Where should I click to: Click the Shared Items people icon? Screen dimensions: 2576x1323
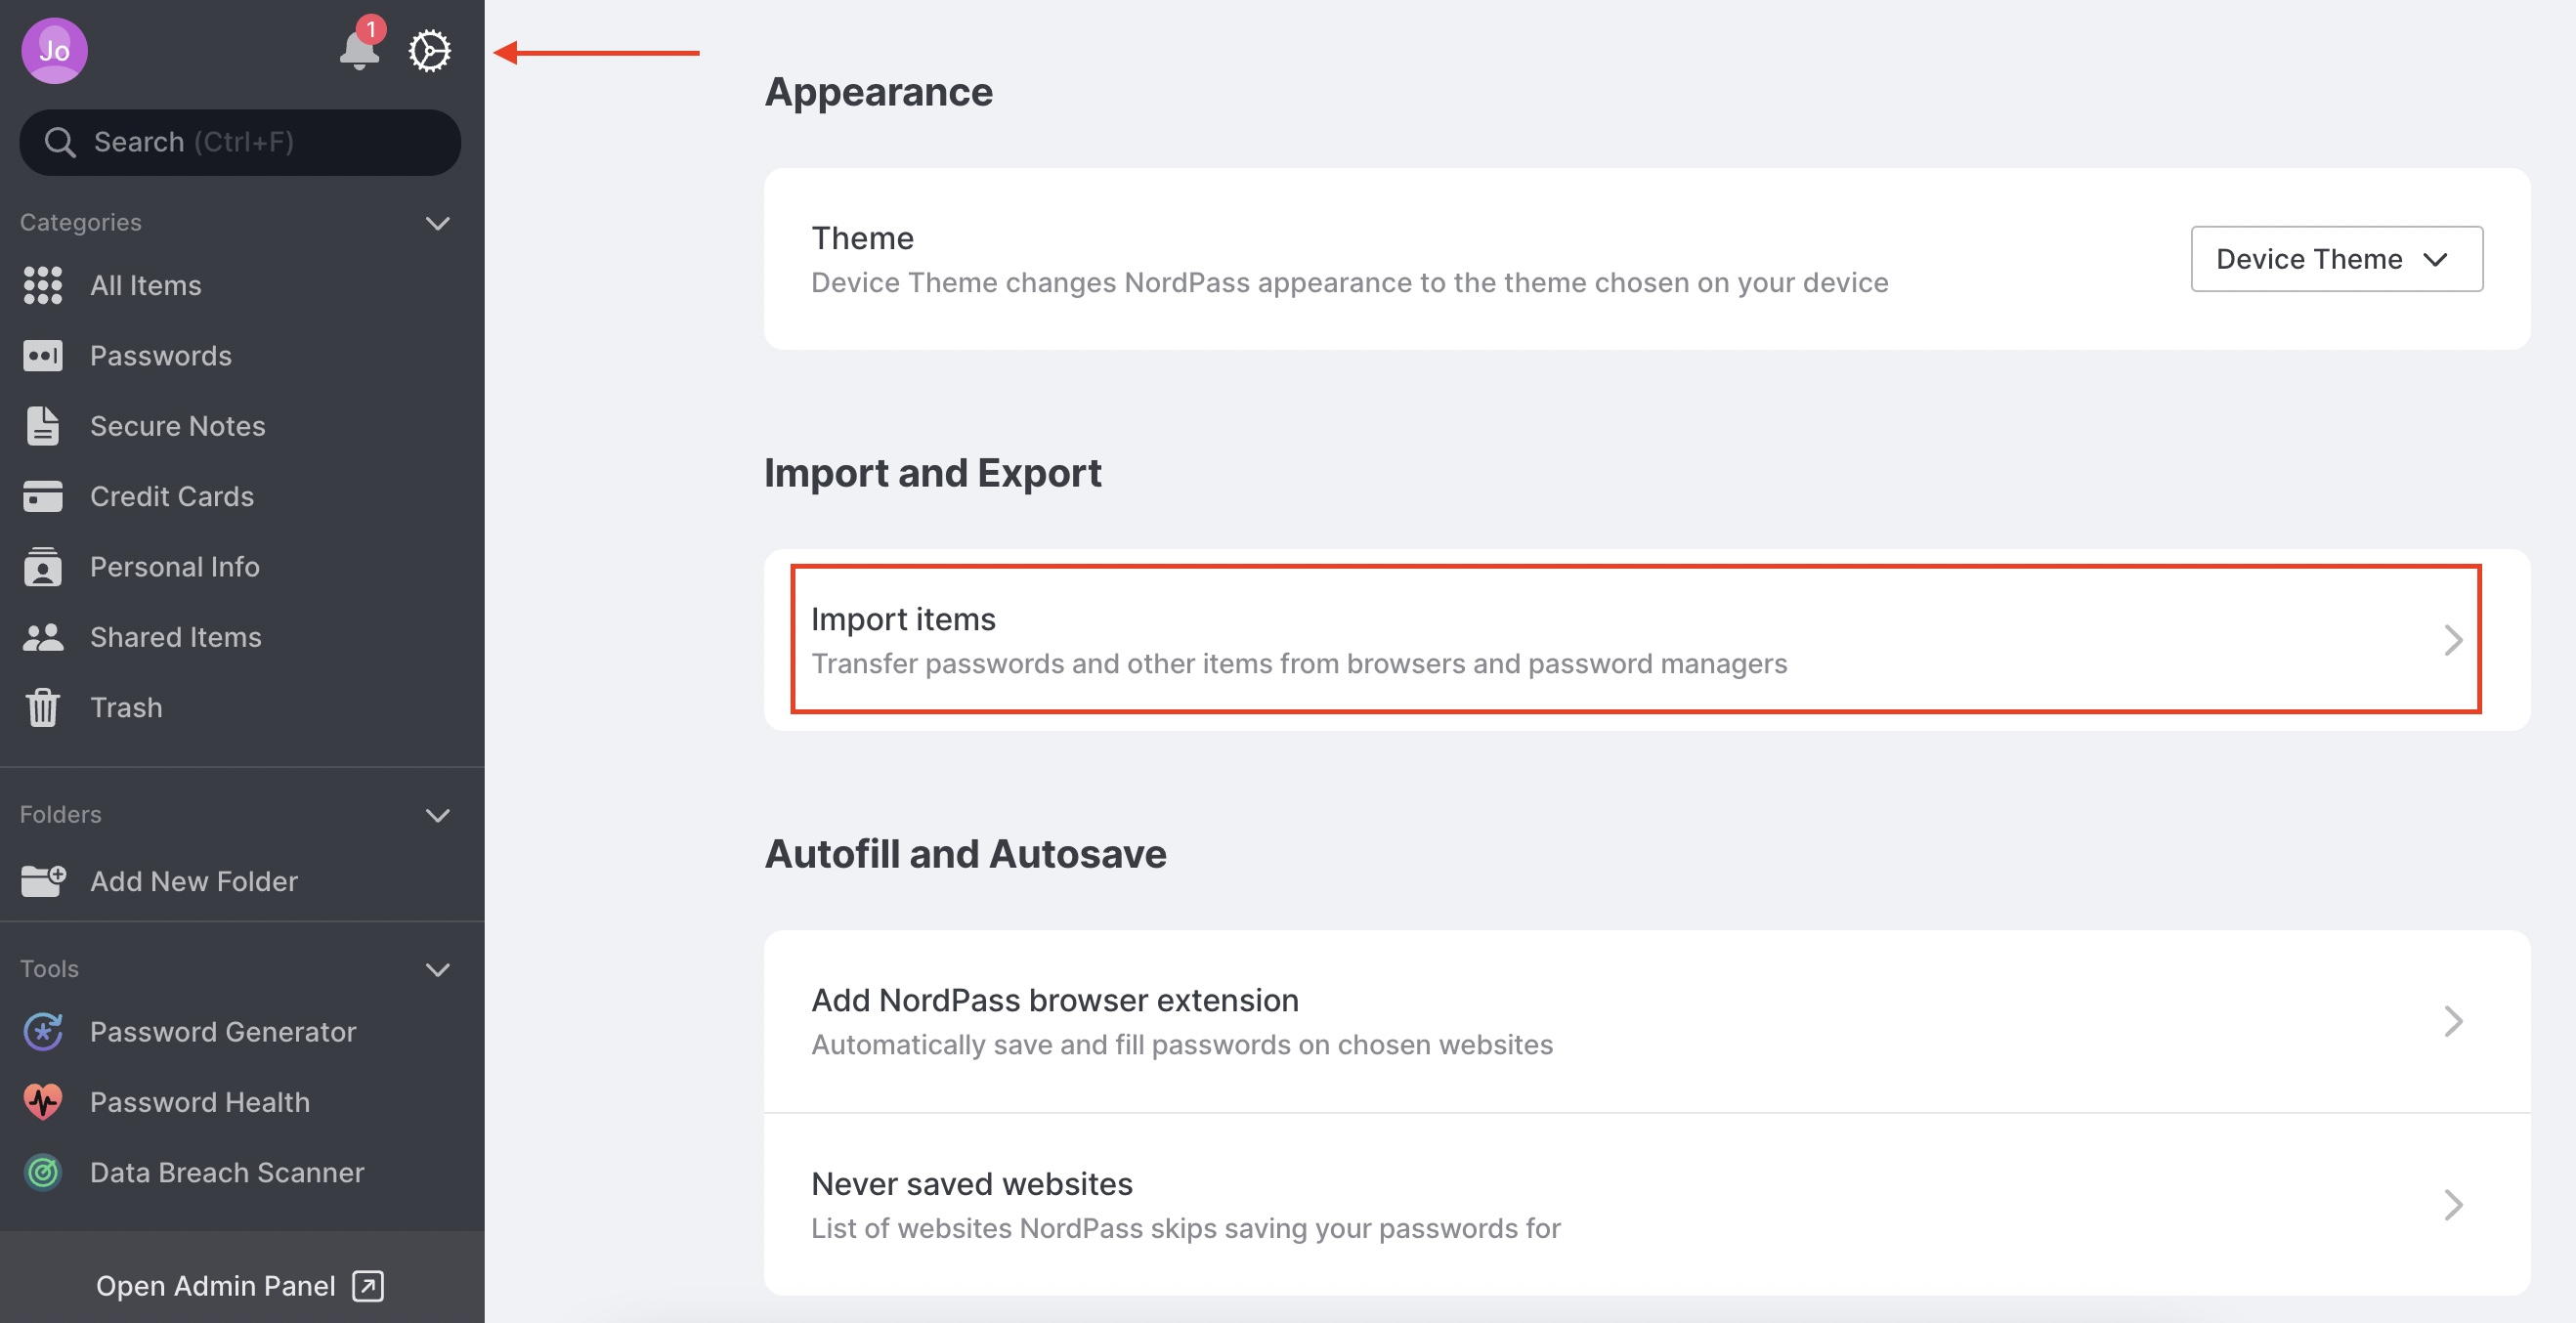pos(42,637)
